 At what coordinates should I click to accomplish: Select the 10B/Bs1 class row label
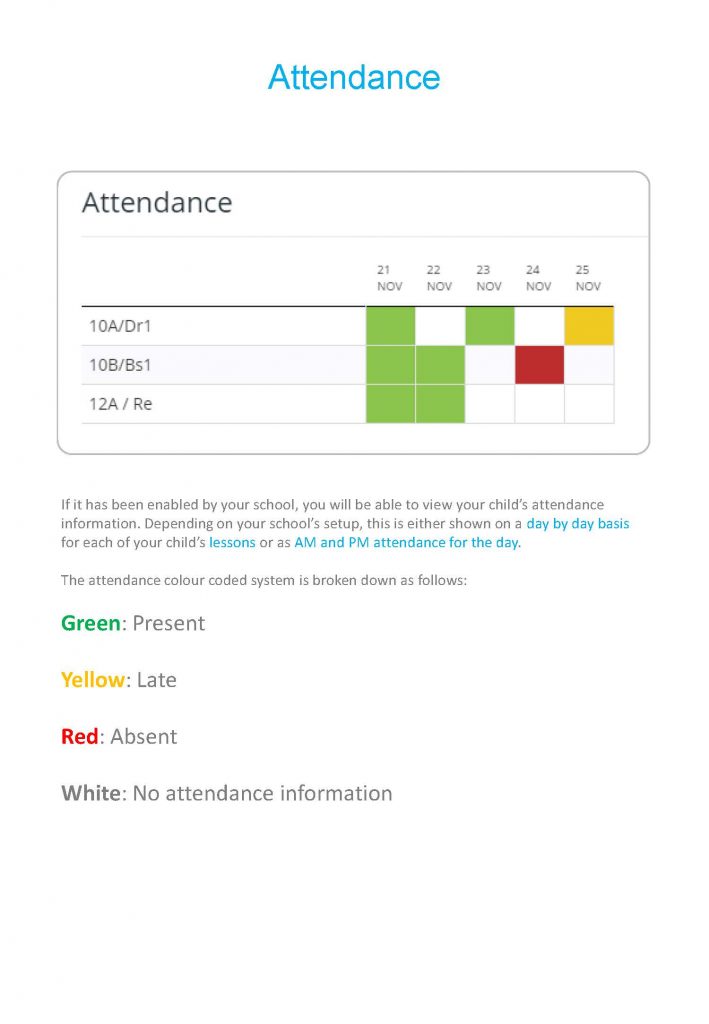(x=120, y=365)
